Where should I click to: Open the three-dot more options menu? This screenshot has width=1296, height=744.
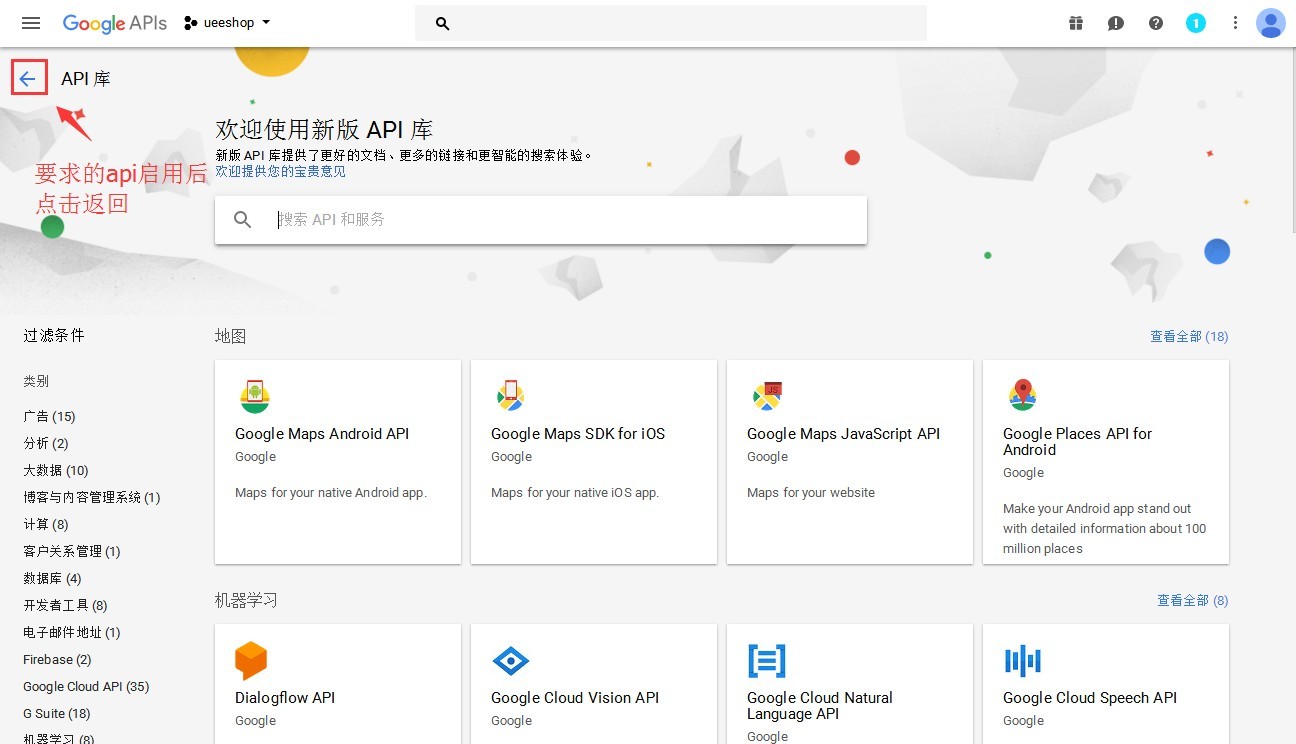[1235, 23]
